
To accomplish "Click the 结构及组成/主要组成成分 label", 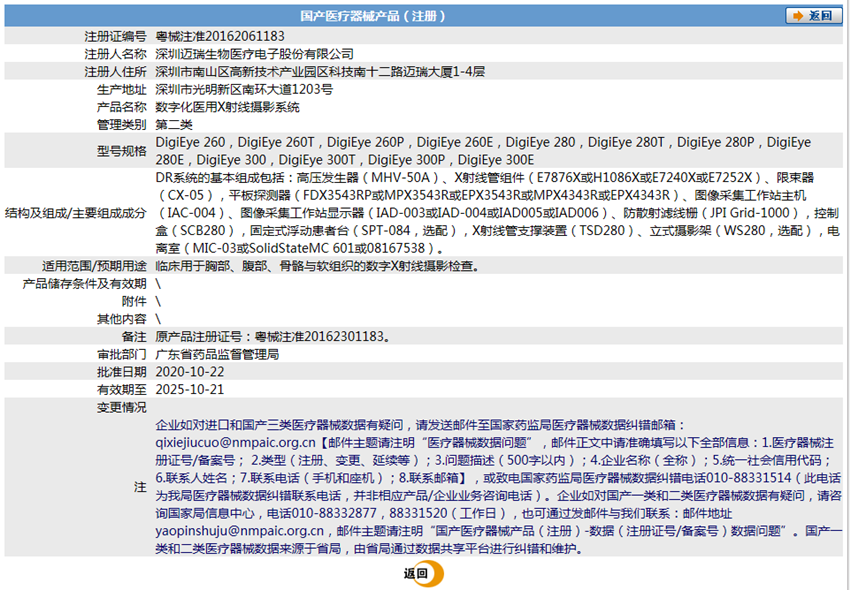I will point(76,213).
